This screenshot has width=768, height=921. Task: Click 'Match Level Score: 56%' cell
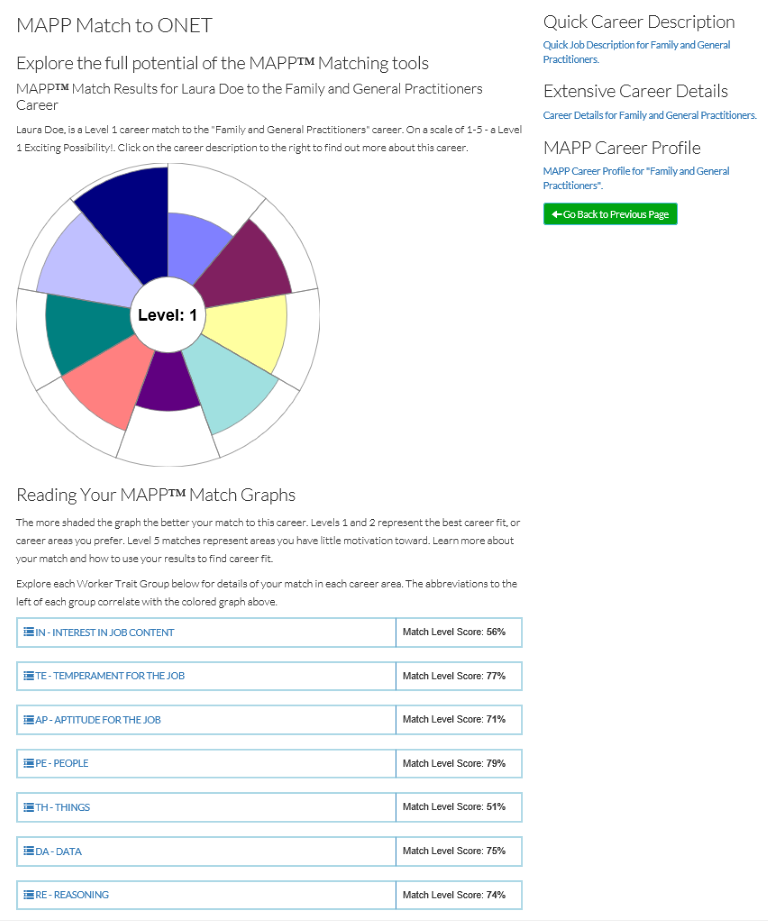(459, 633)
